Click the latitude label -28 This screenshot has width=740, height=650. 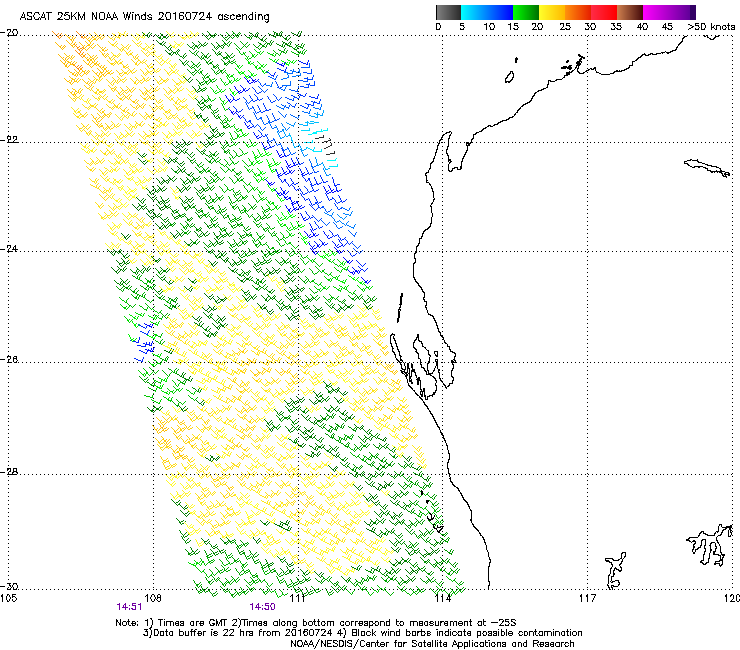(x=9, y=472)
